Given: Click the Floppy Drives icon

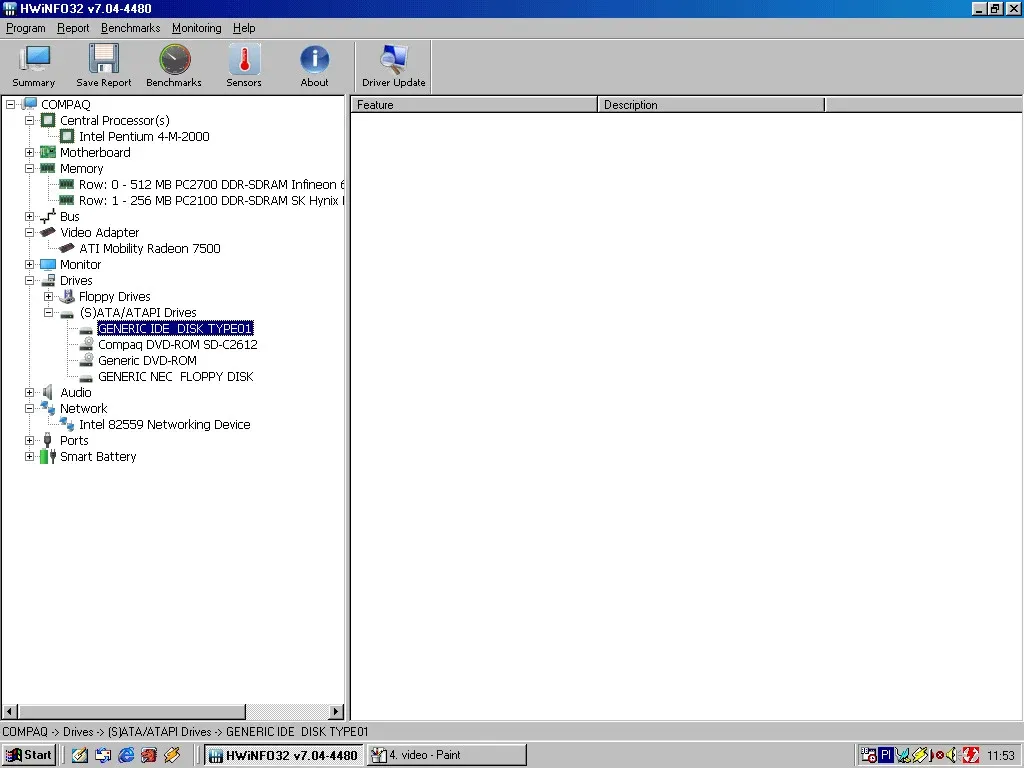Looking at the screenshot, I should tap(67, 296).
